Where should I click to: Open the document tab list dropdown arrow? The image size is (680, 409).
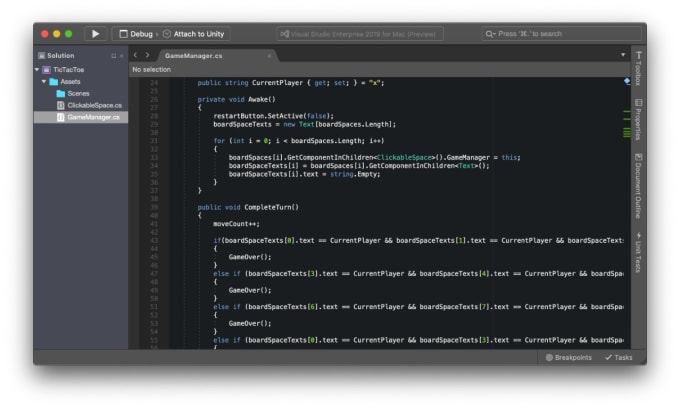(623, 55)
